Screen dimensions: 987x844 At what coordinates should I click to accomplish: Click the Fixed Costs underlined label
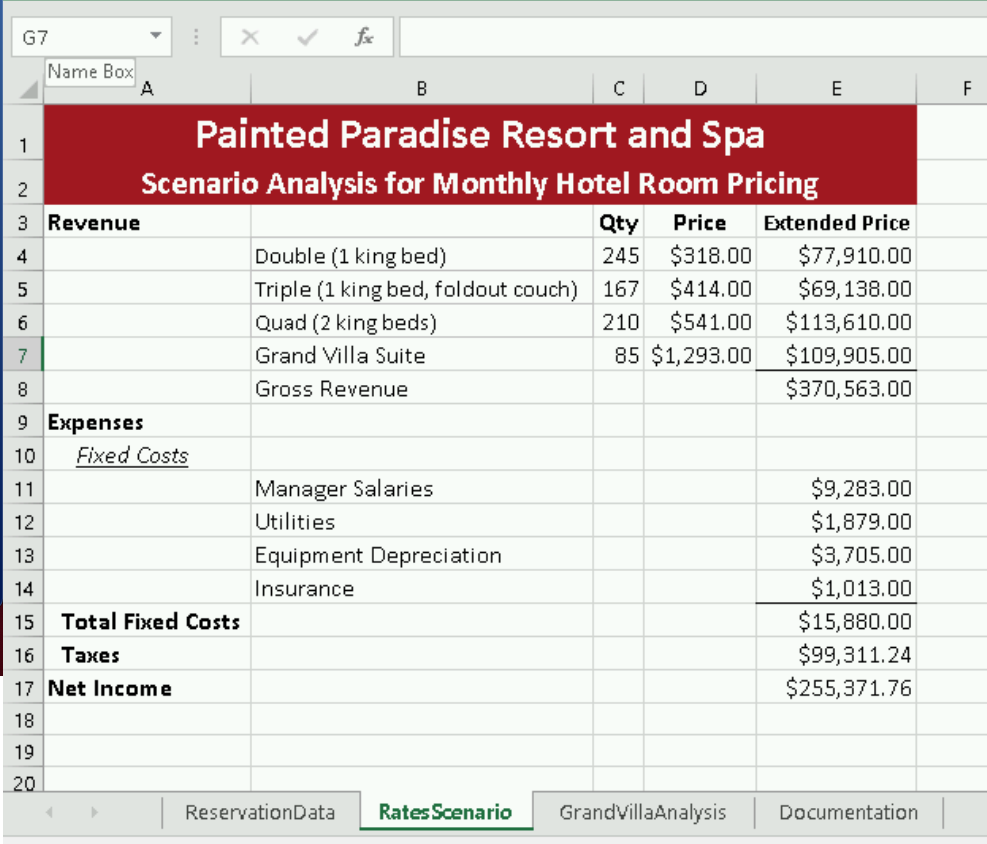point(132,455)
